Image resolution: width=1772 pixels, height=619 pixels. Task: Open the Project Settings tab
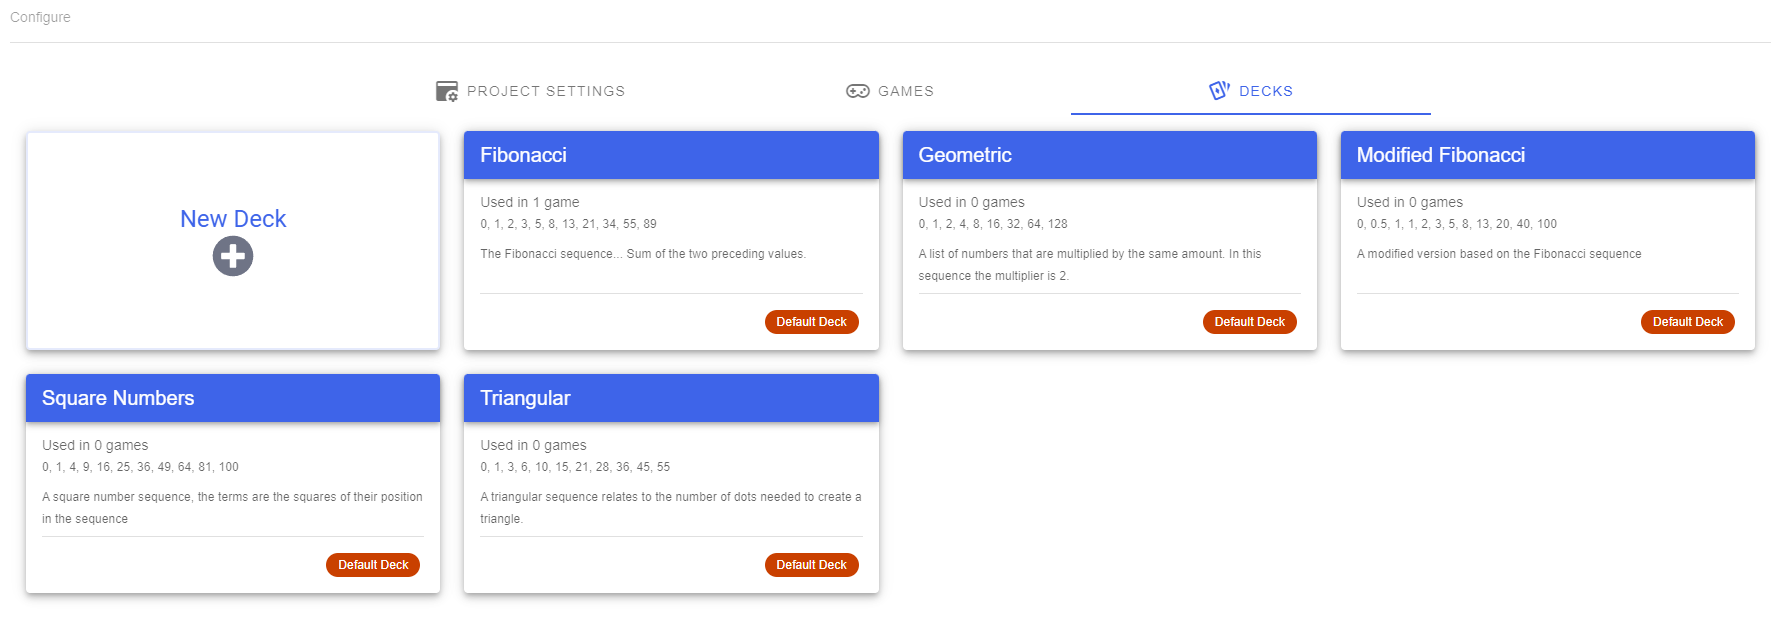point(530,91)
